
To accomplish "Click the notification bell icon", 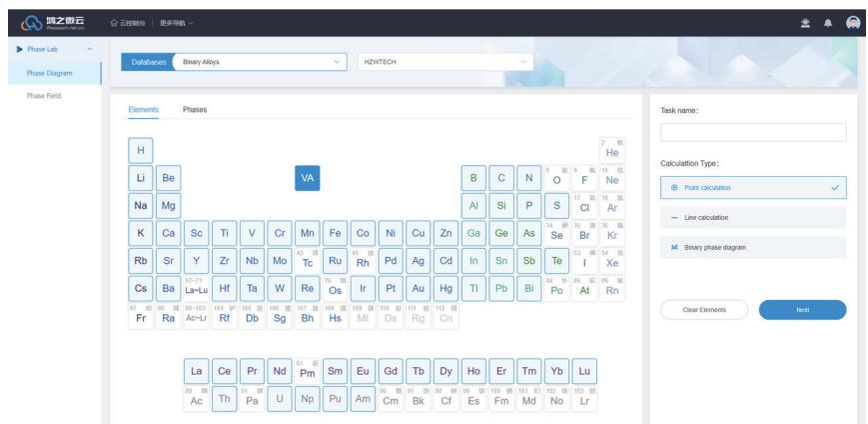I will point(828,23).
